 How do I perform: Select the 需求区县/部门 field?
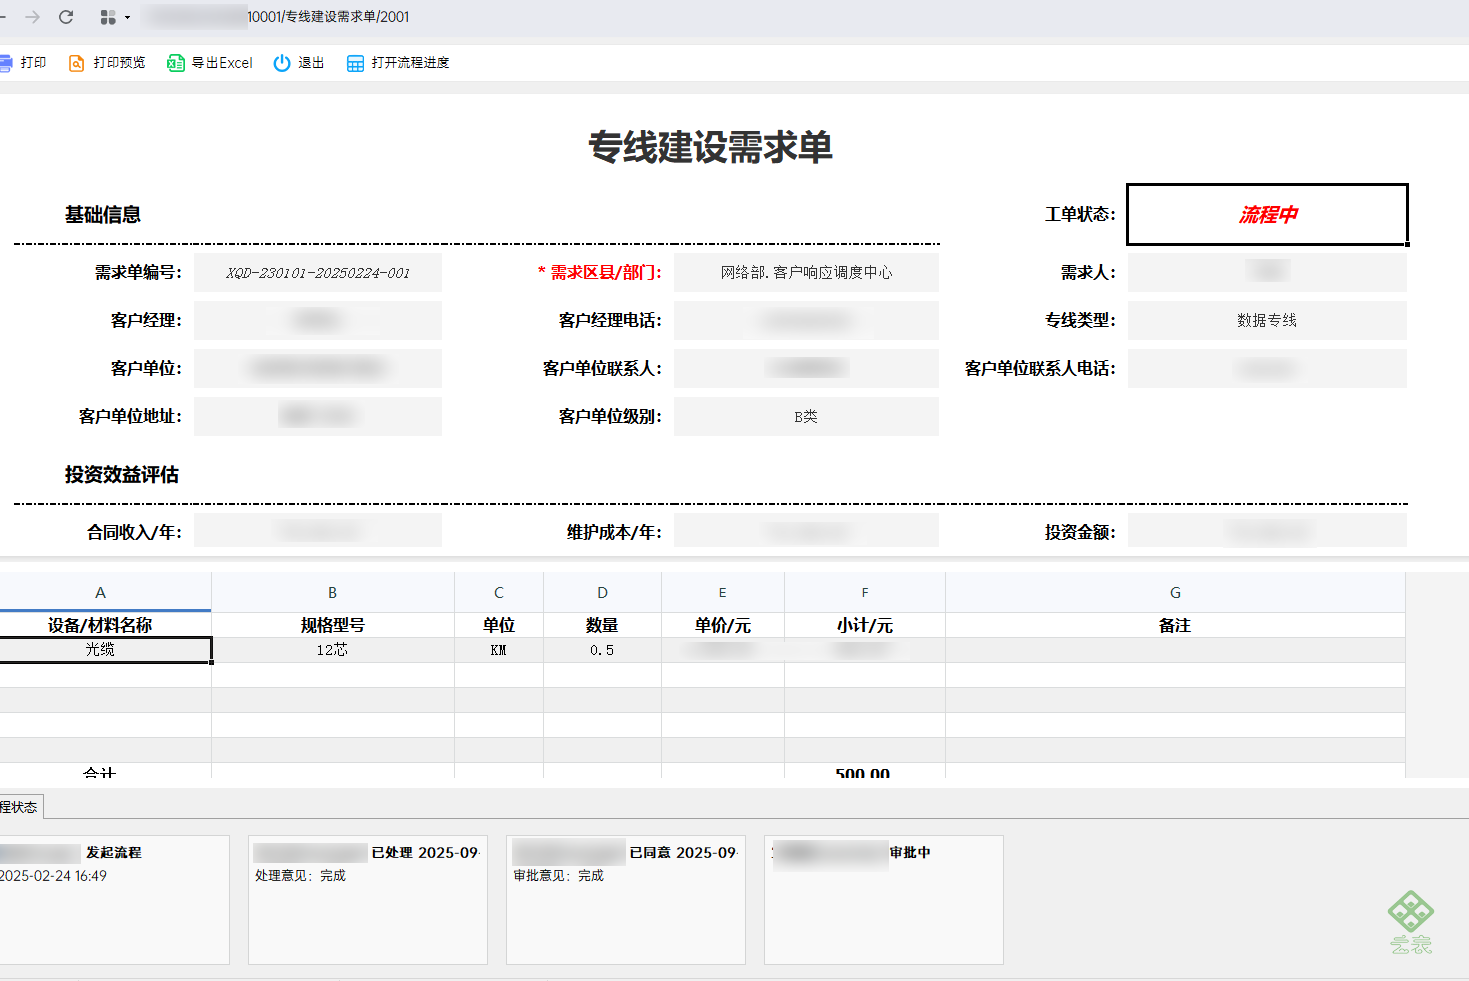(x=806, y=273)
